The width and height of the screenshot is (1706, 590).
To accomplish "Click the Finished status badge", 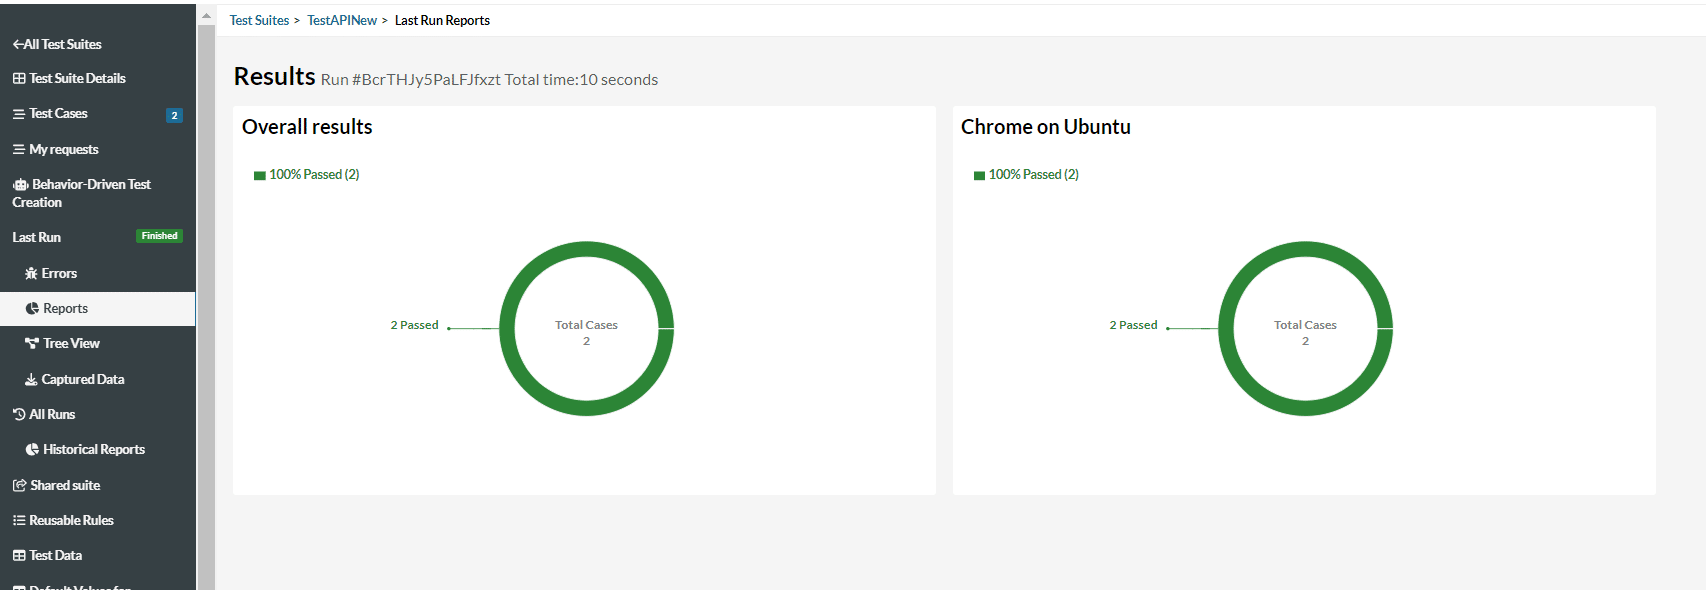I will pos(159,236).
